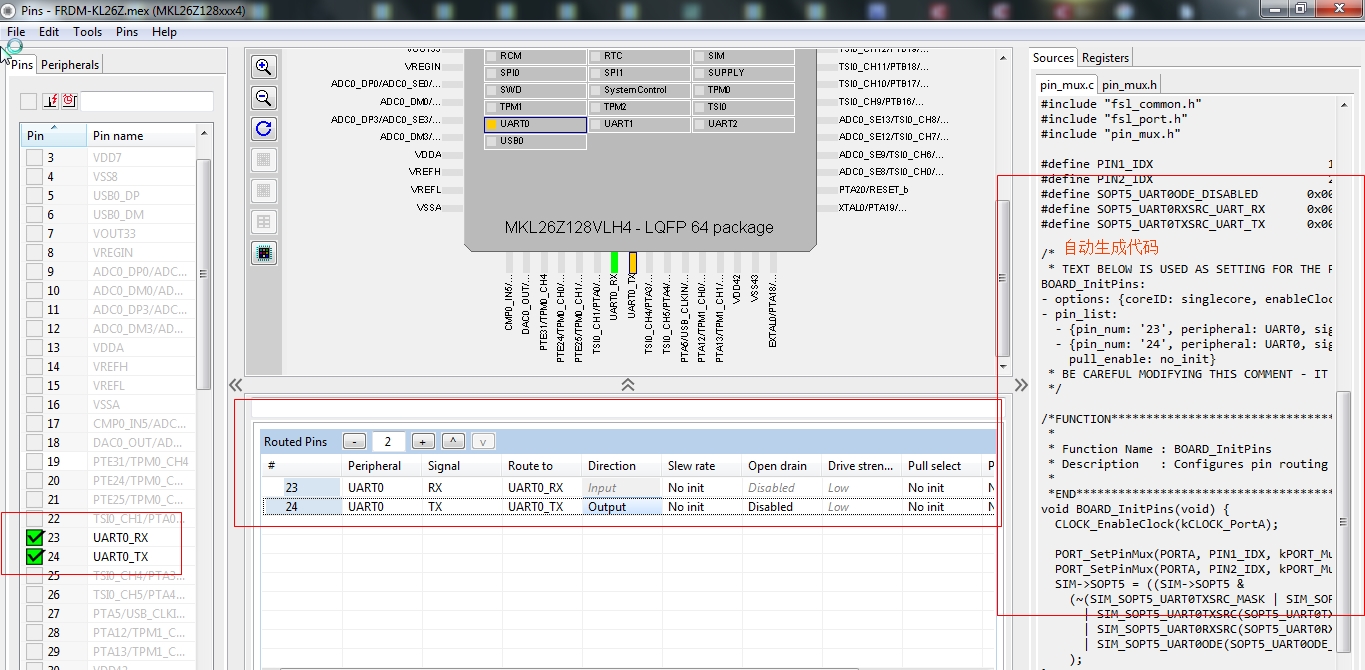The image size is (1365, 670).
Task: Click the empty filter toggle box left of the power filter
Action: (28, 101)
